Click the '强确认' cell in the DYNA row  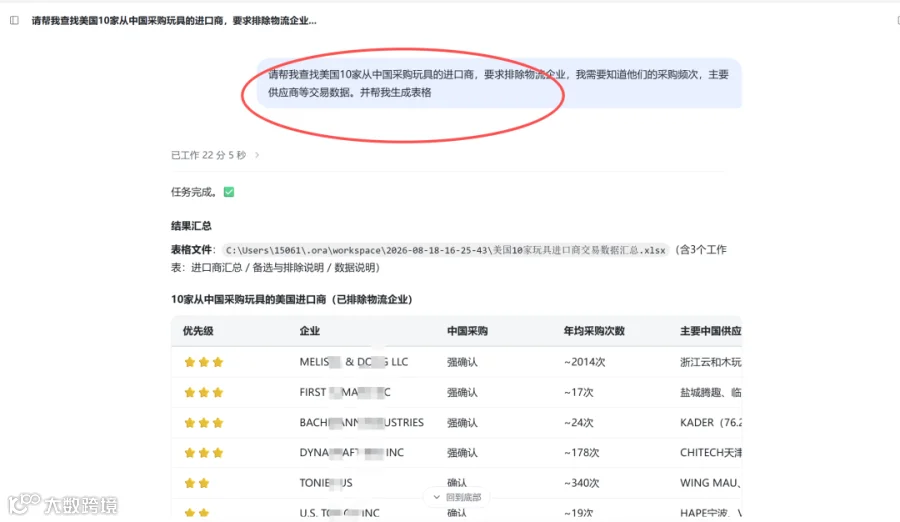[x=462, y=453]
